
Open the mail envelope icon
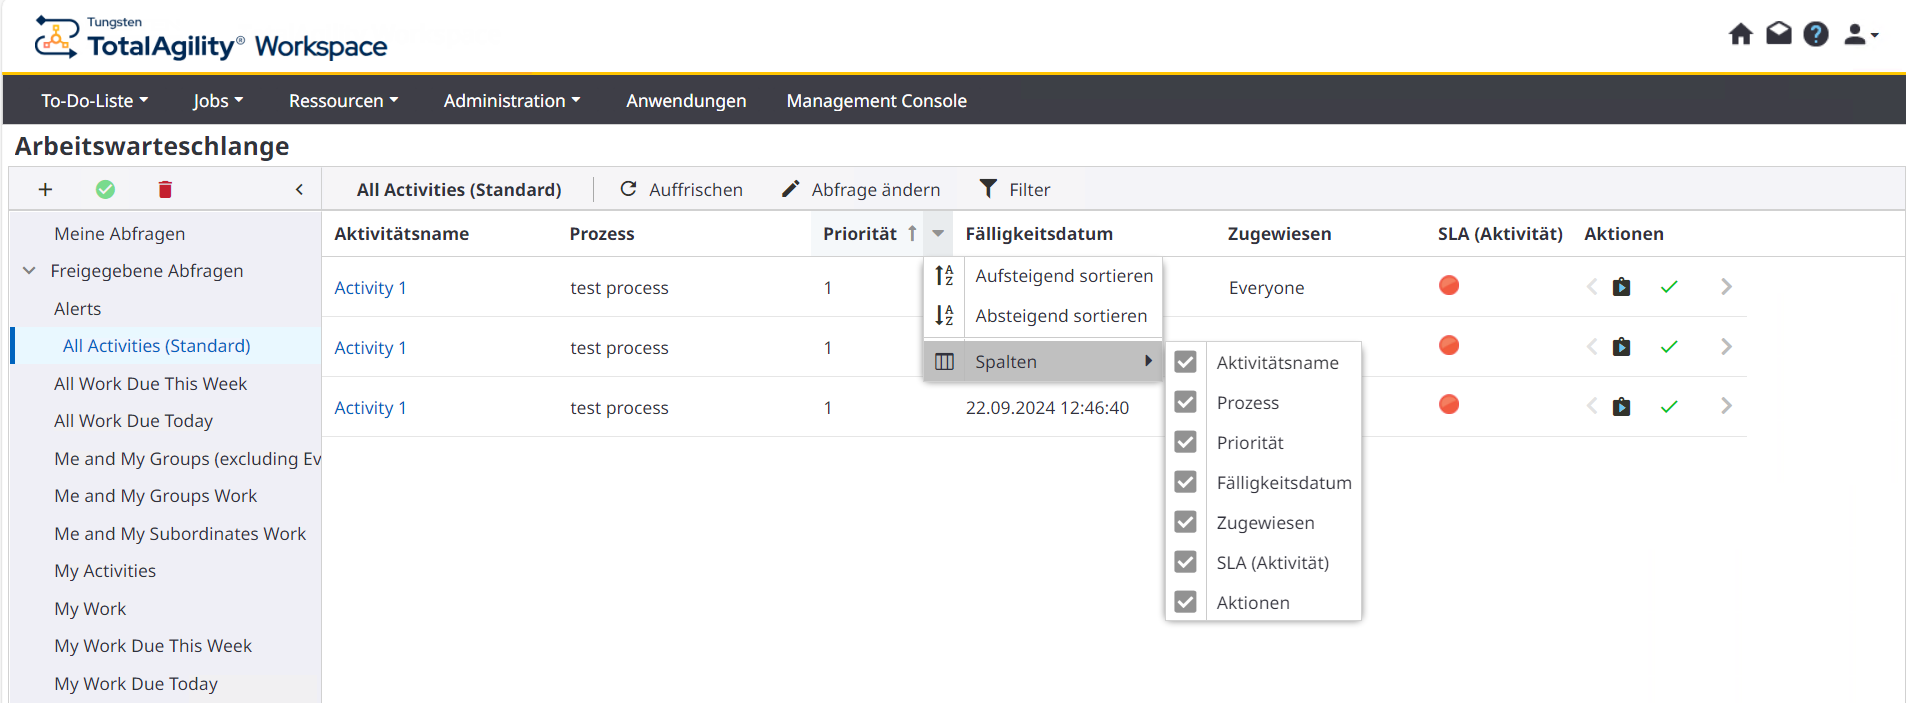click(1778, 35)
